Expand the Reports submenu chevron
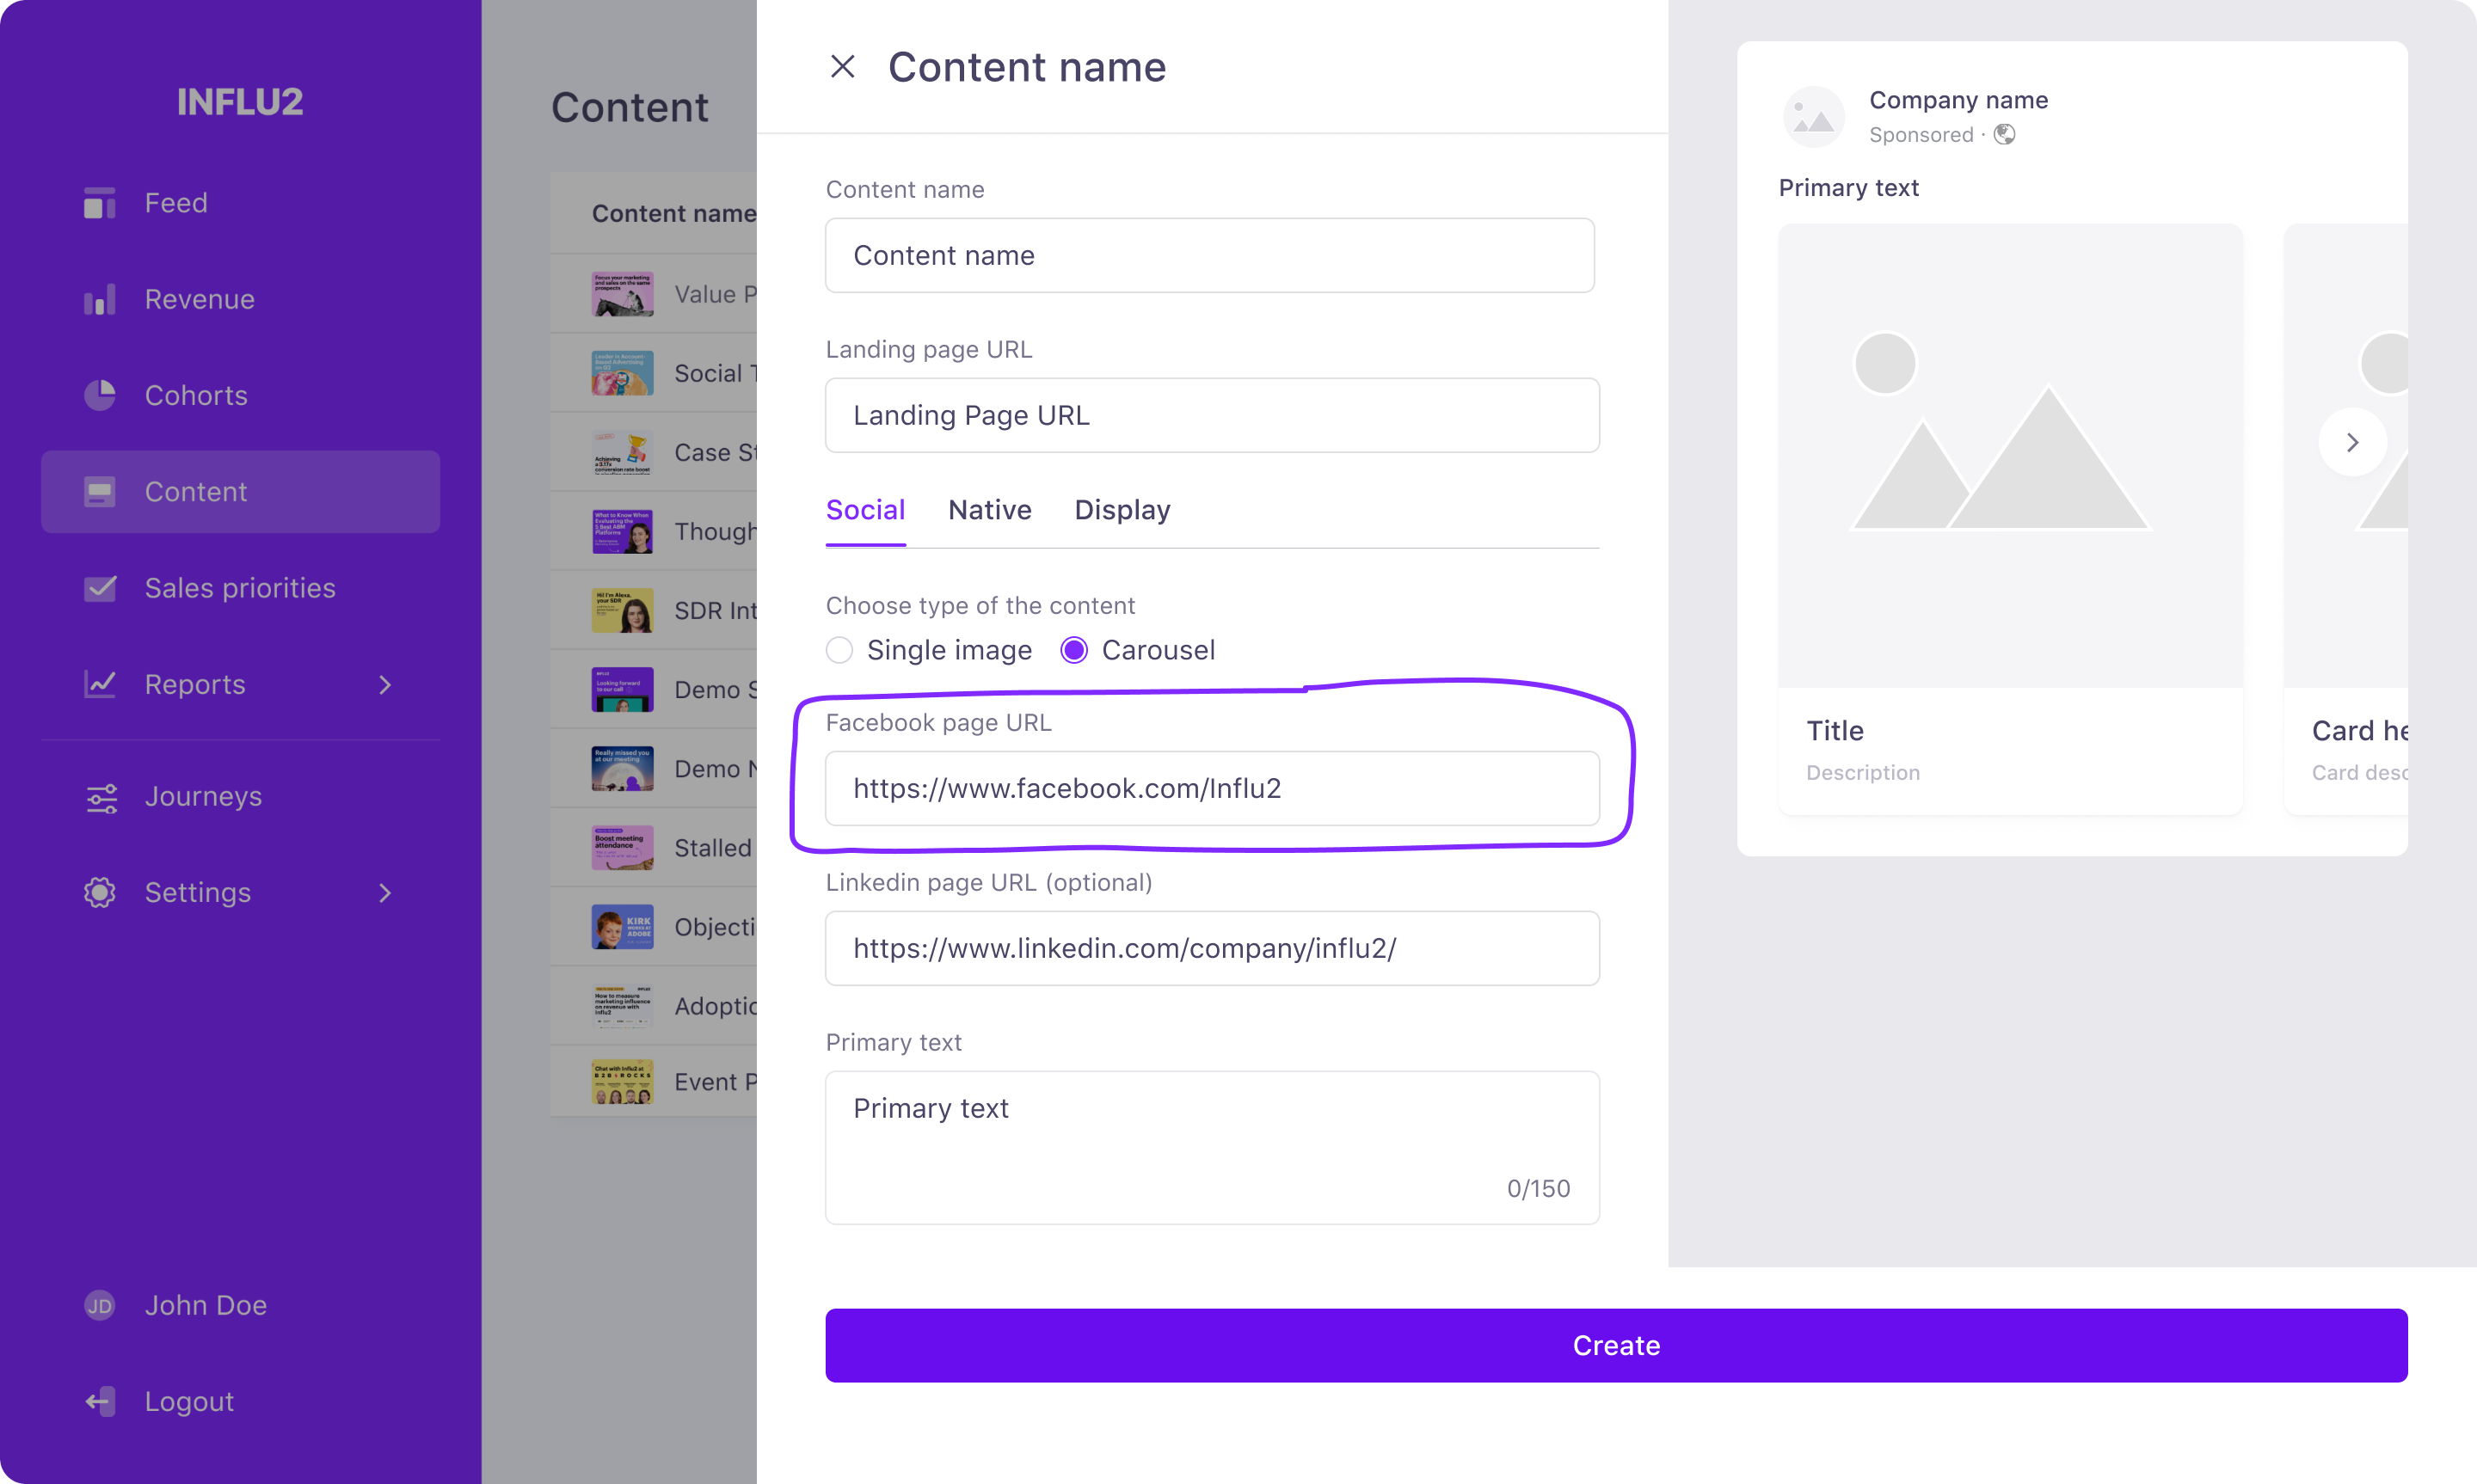Viewport: 2477px width, 1484px height. [385, 685]
